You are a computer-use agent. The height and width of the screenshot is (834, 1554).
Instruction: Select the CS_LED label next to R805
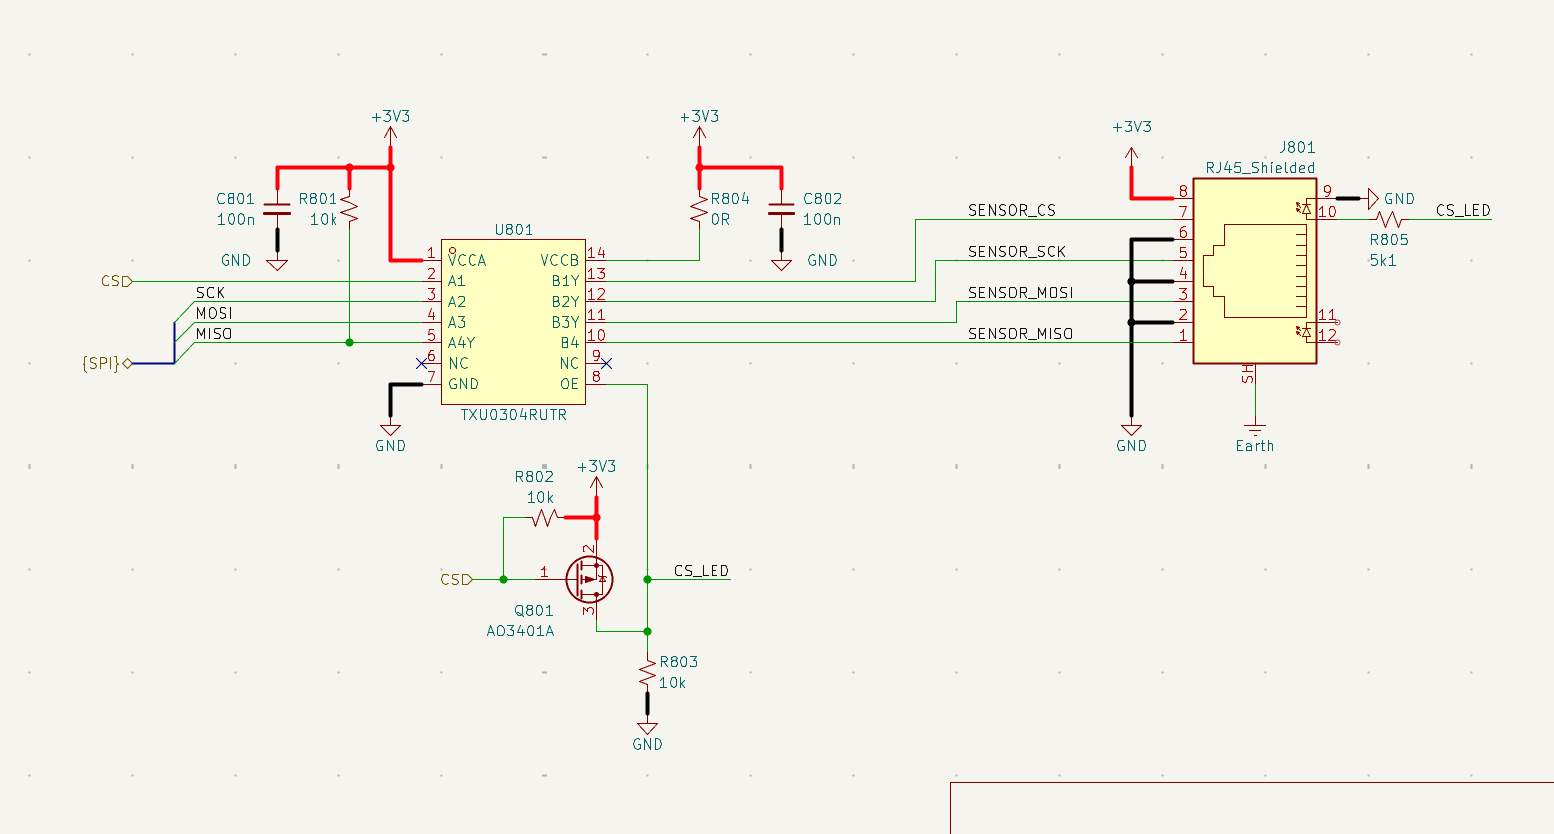click(x=1463, y=210)
